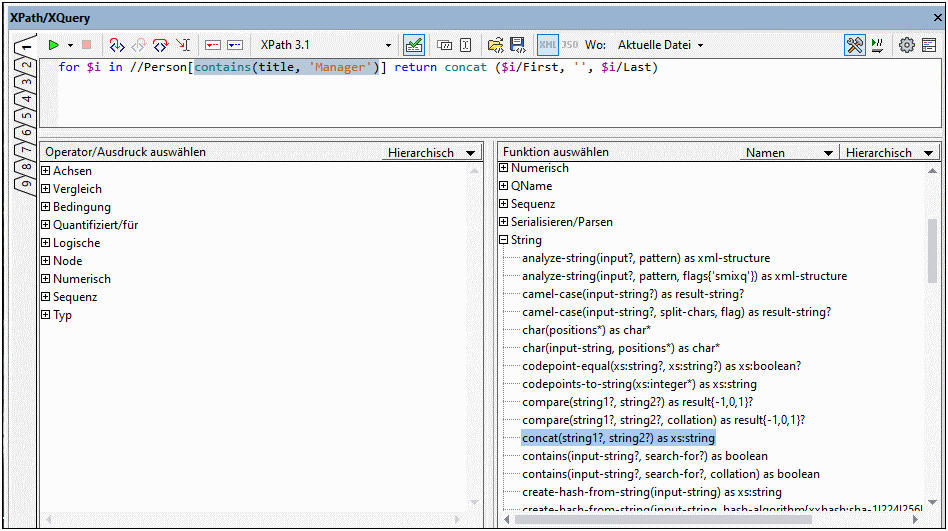This screenshot has width=948, height=531.
Task: Run the XPath expression with the green play button
Action: pos(53,45)
